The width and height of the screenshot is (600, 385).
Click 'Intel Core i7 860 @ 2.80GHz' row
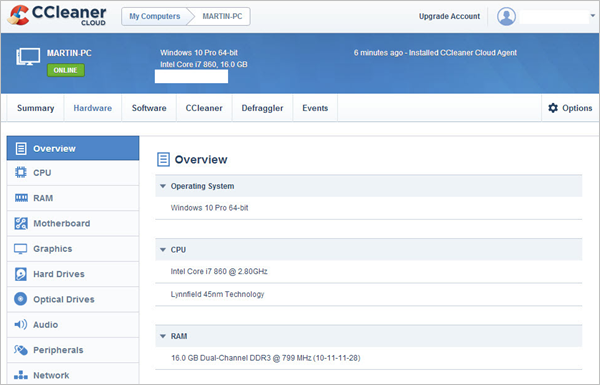click(368, 271)
